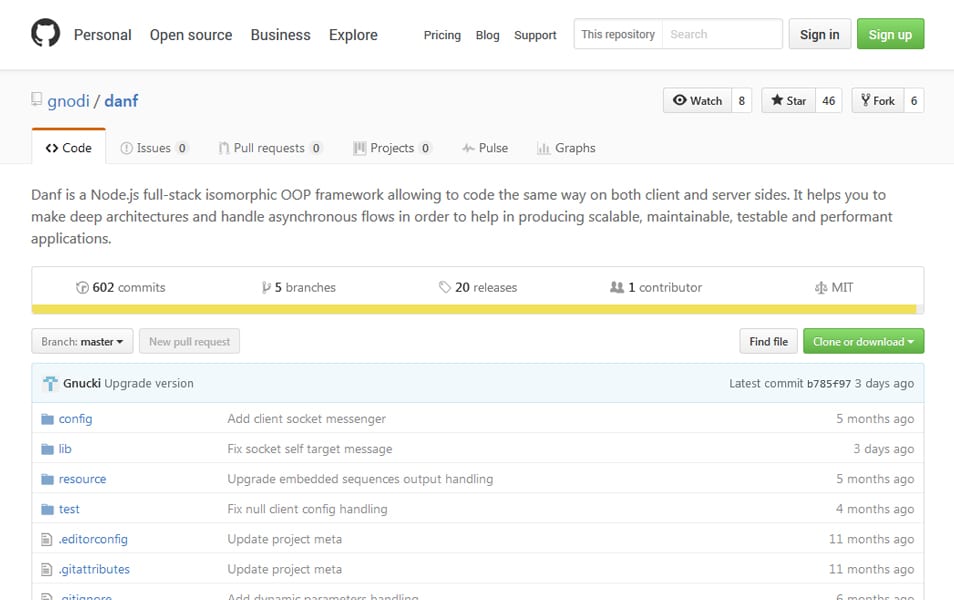The height and width of the screenshot is (600, 954).
Task: Click the .gitattributes file icon
Action: [46, 570]
